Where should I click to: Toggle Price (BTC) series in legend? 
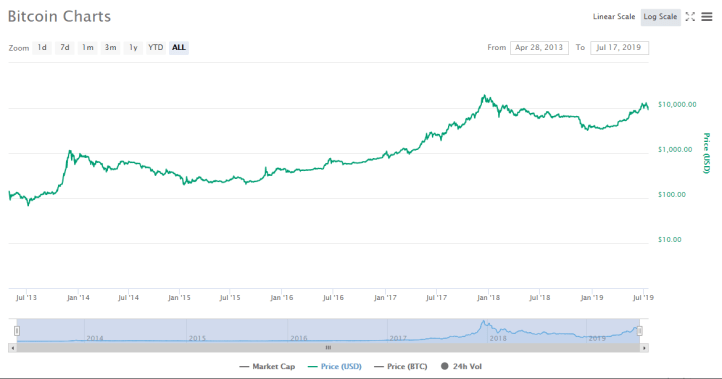pos(401,367)
